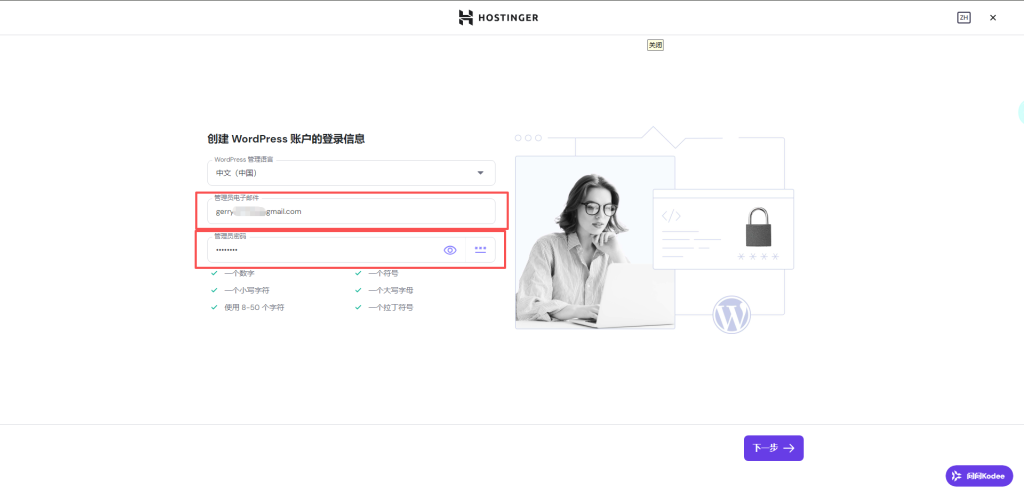Click the requirement text 一个符号
The width and height of the screenshot is (1024, 493).
pyautogui.click(x=383, y=273)
